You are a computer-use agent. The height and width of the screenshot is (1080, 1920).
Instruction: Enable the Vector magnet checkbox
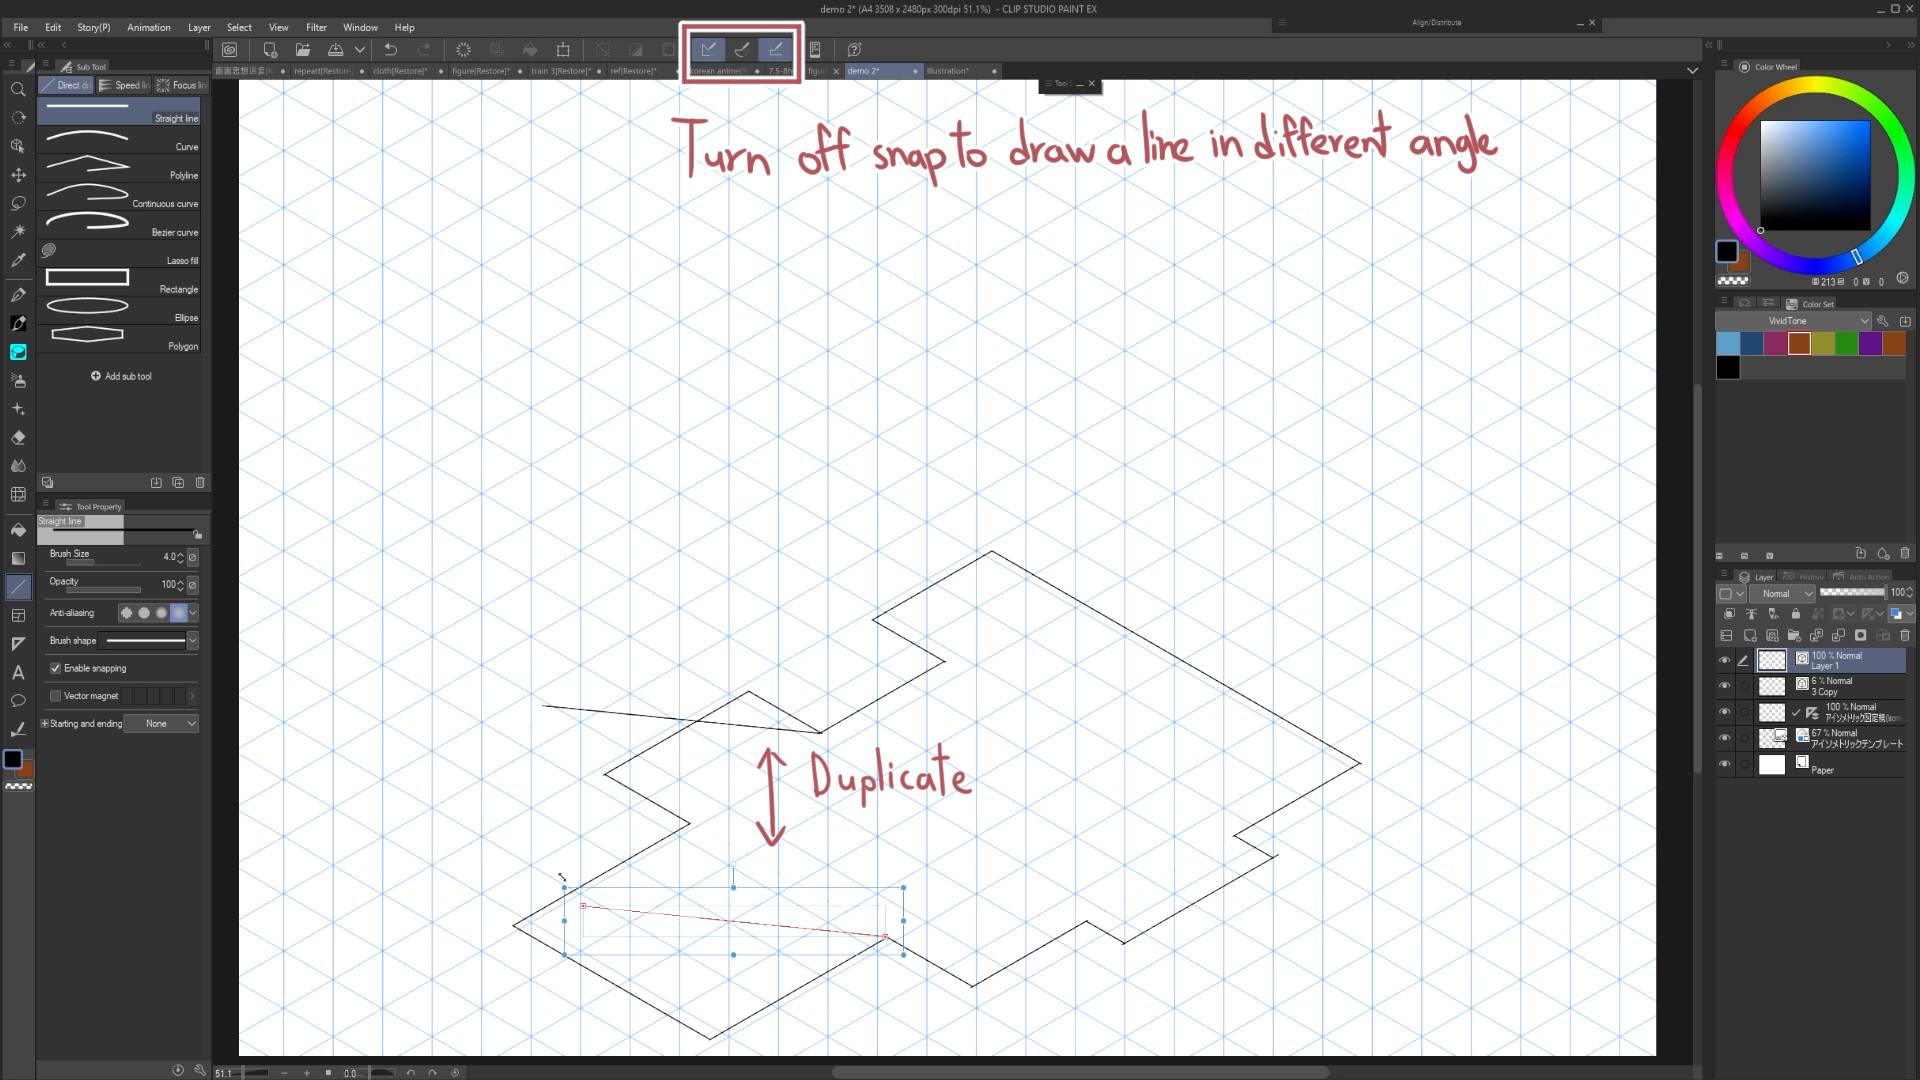click(x=56, y=696)
